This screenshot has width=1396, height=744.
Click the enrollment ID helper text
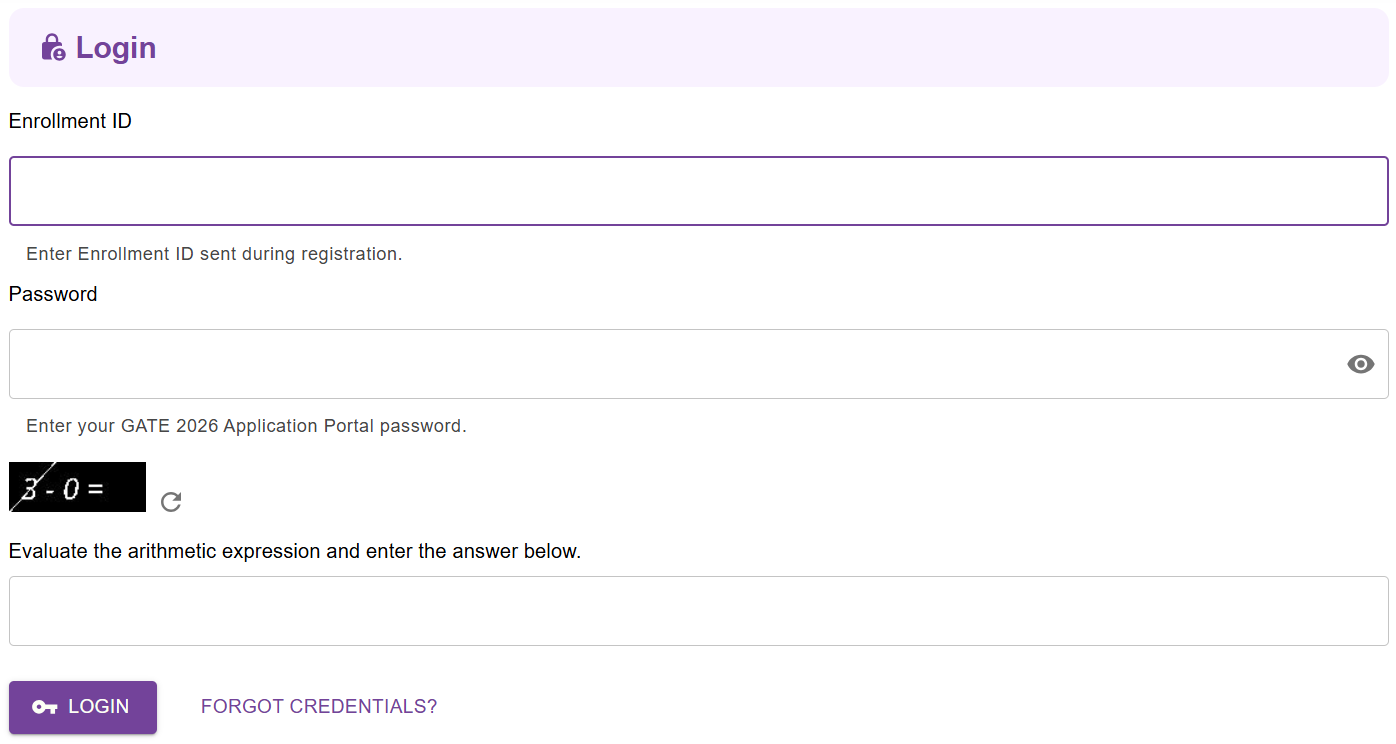pos(213,253)
